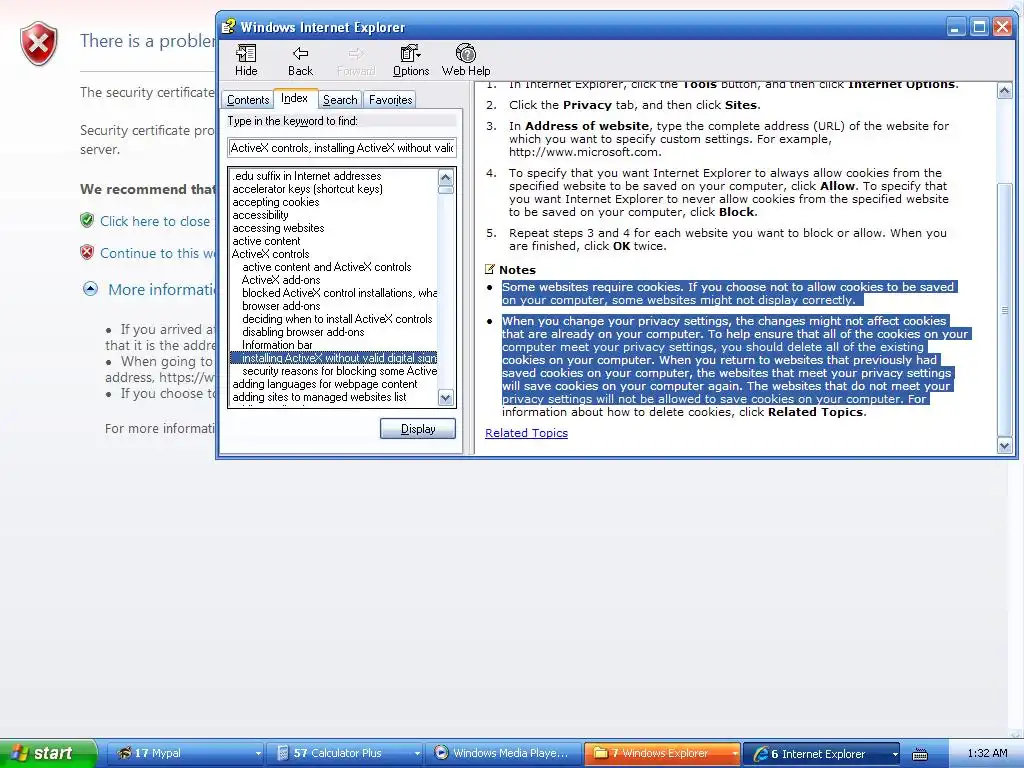The height and width of the screenshot is (768, 1024).
Task: Click the keyboard icon in system tray
Action: coord(920,754)
